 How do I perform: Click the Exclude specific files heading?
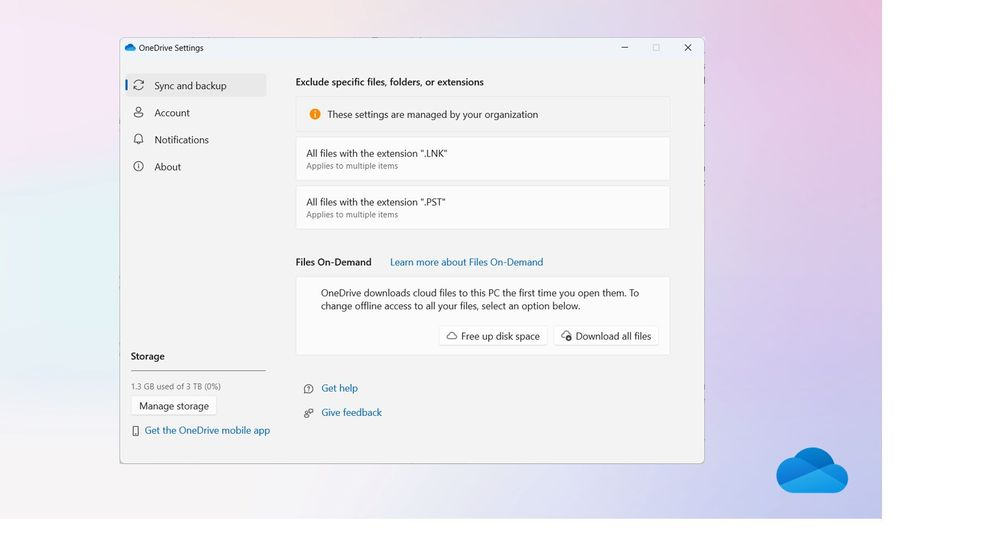point(390,82)
